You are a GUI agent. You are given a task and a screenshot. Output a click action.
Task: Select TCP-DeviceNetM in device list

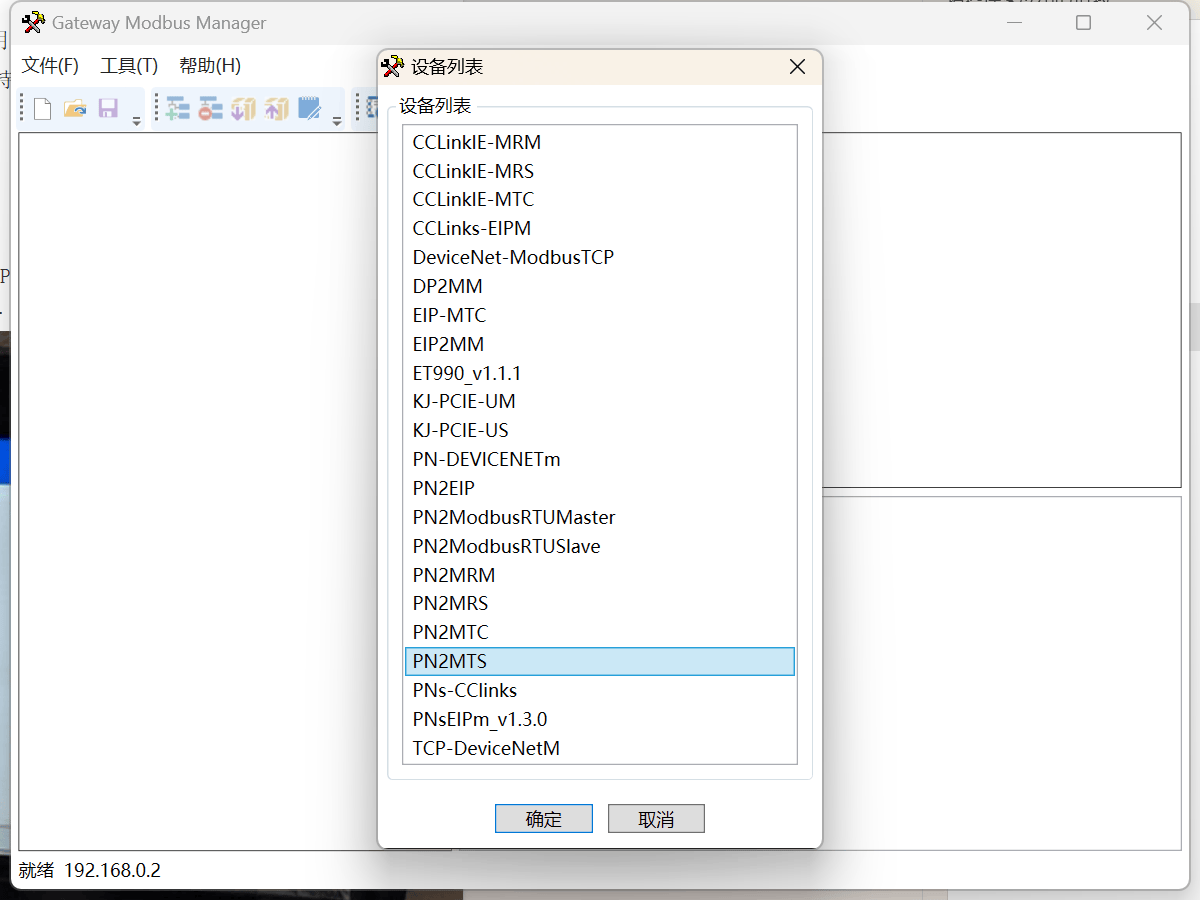600,749
